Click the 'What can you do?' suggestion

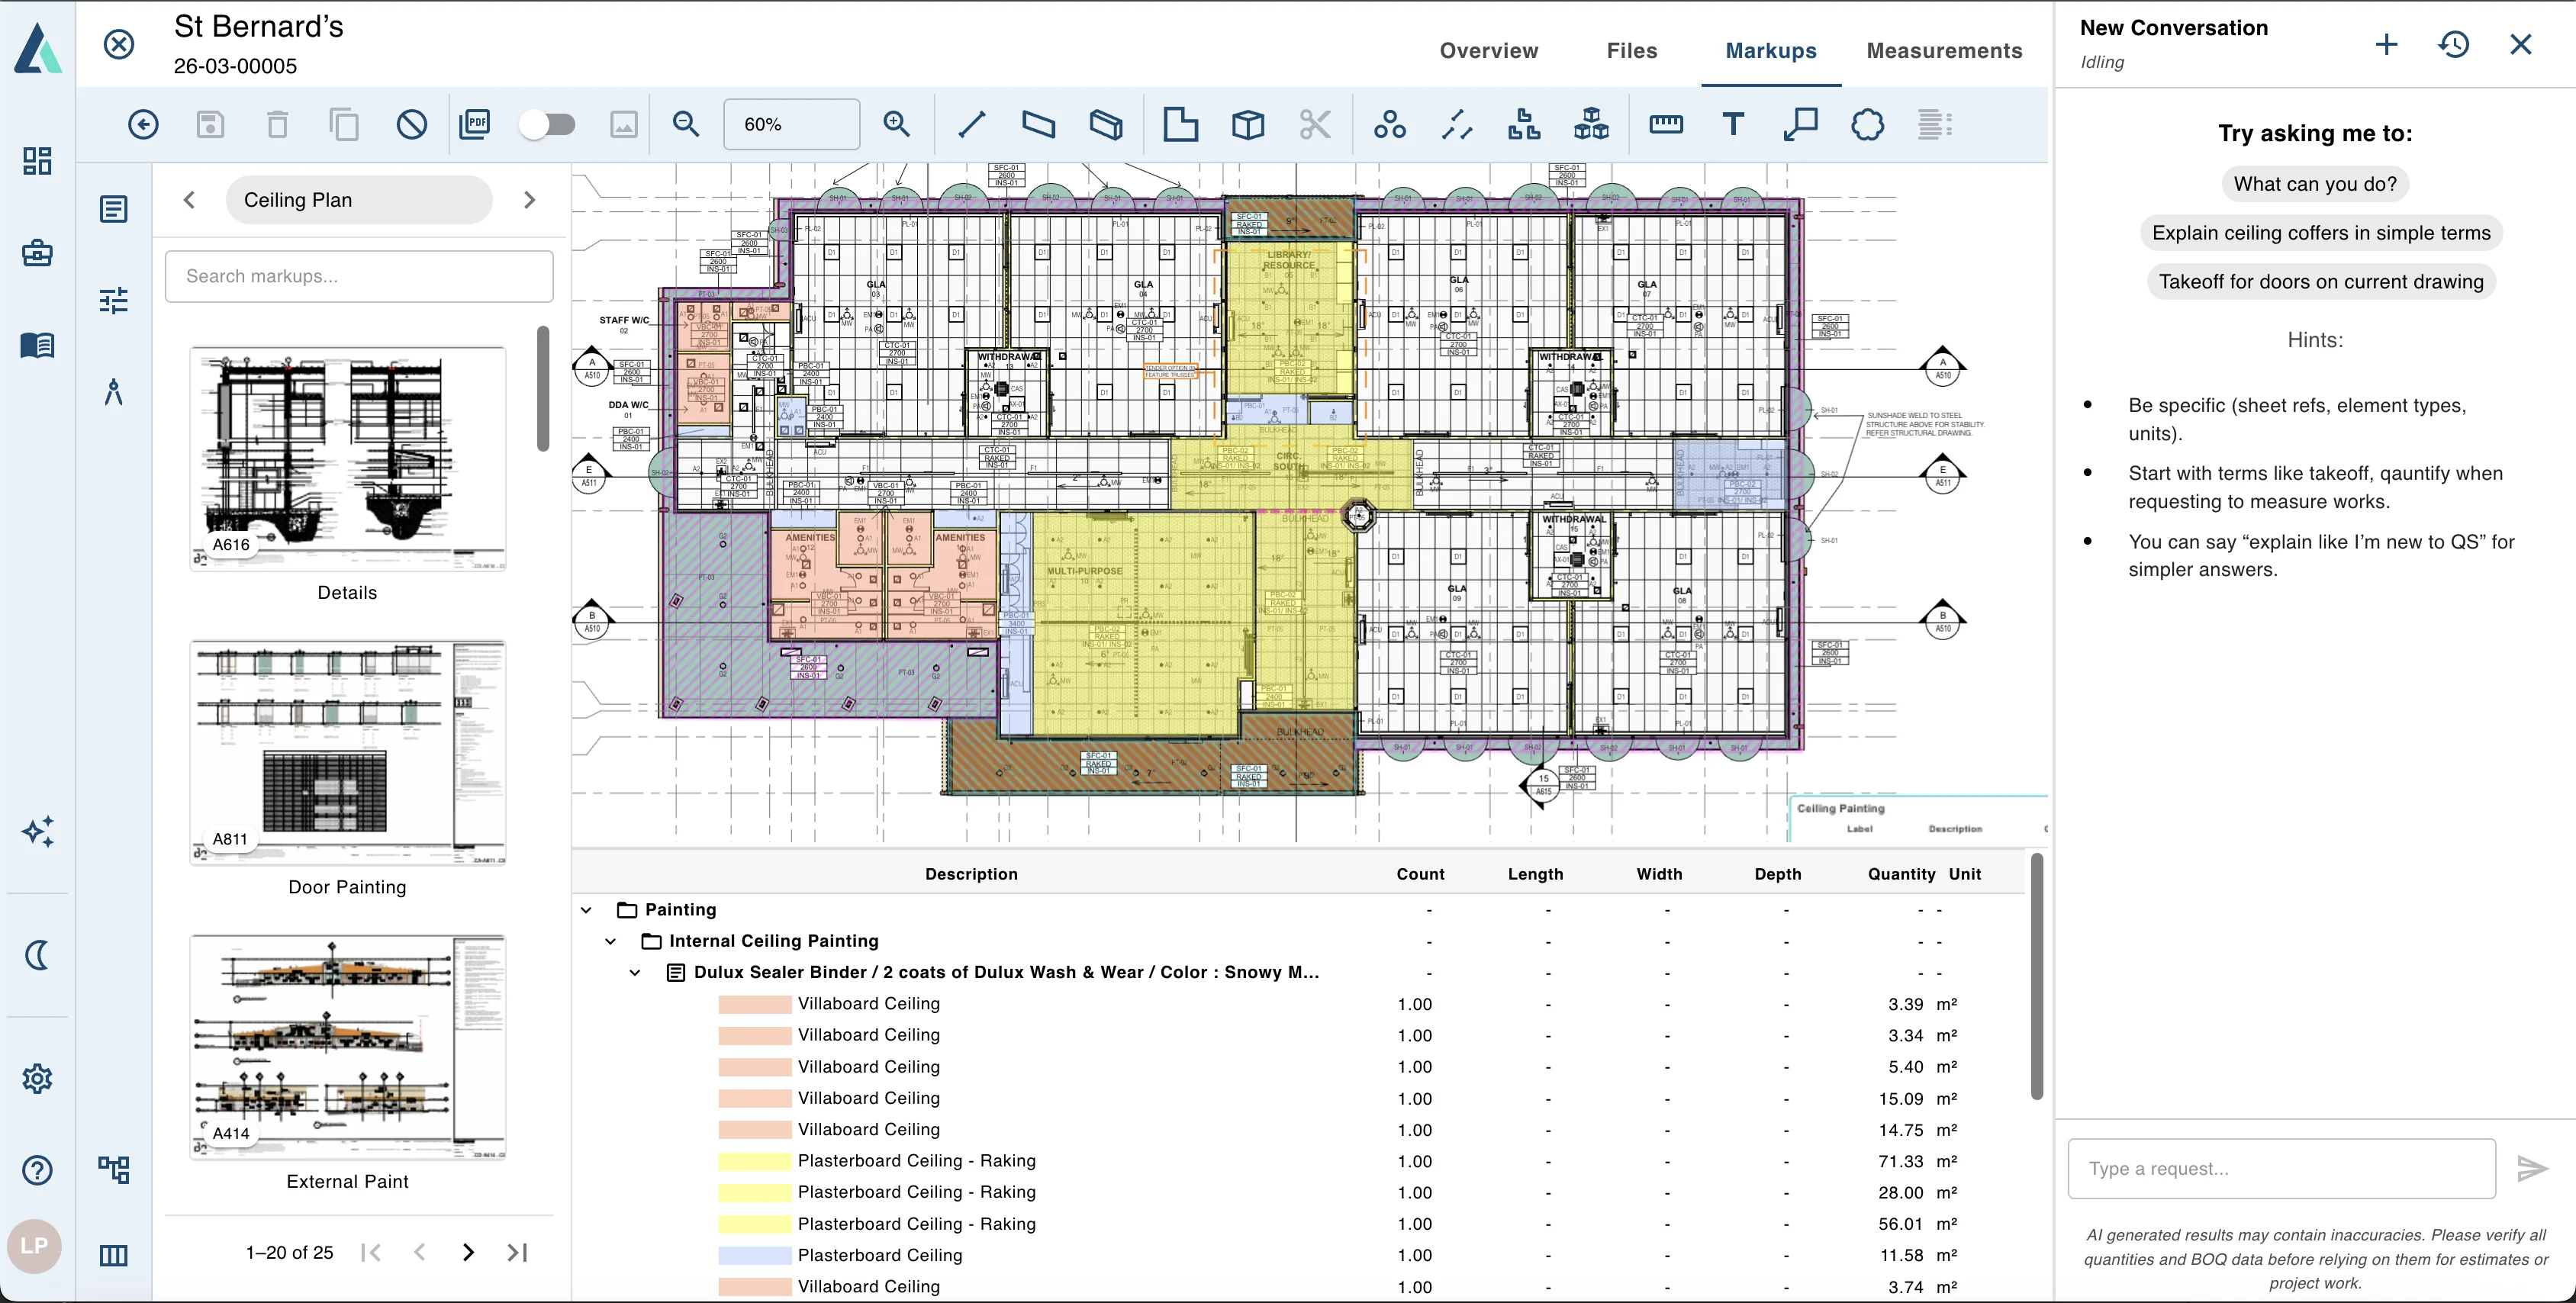(x=2315, y=184)
